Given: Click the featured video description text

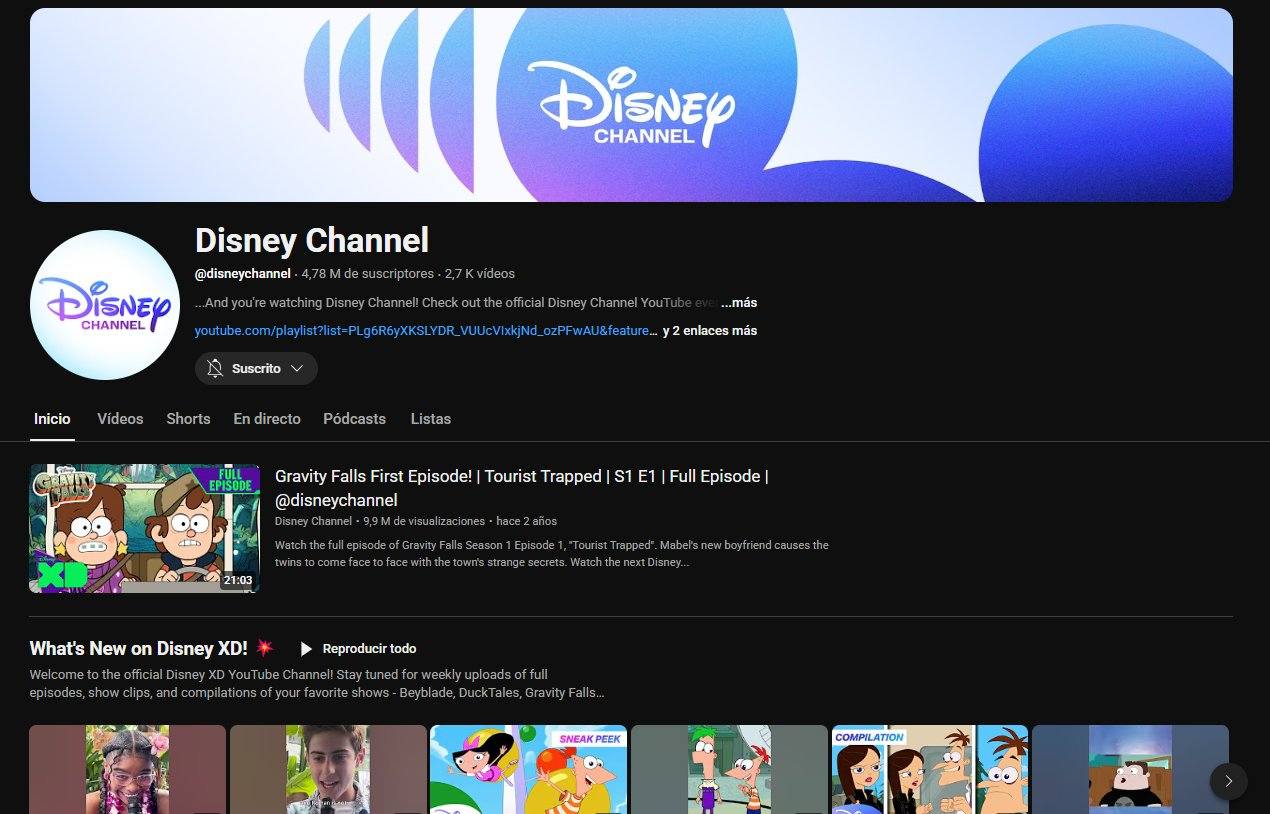Looking at the screenshot, I should [x=552, y=554].
